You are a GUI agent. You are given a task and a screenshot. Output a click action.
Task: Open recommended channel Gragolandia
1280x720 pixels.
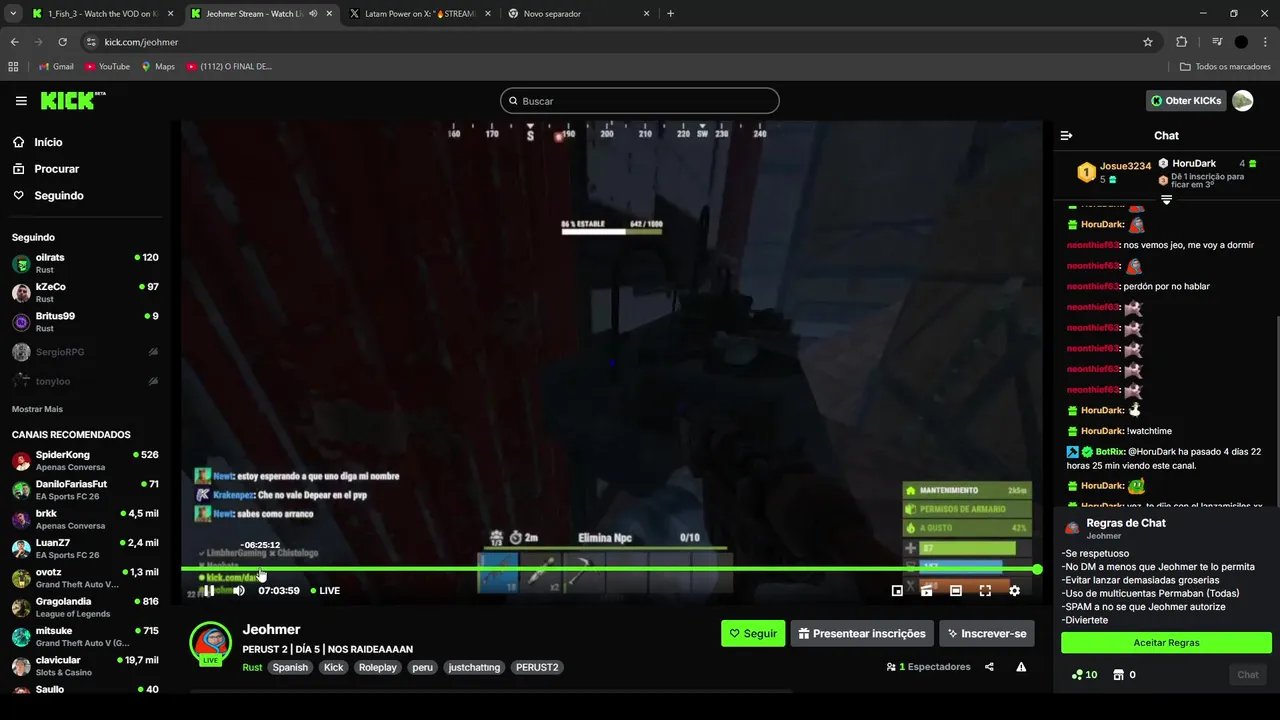click(85, 607)
